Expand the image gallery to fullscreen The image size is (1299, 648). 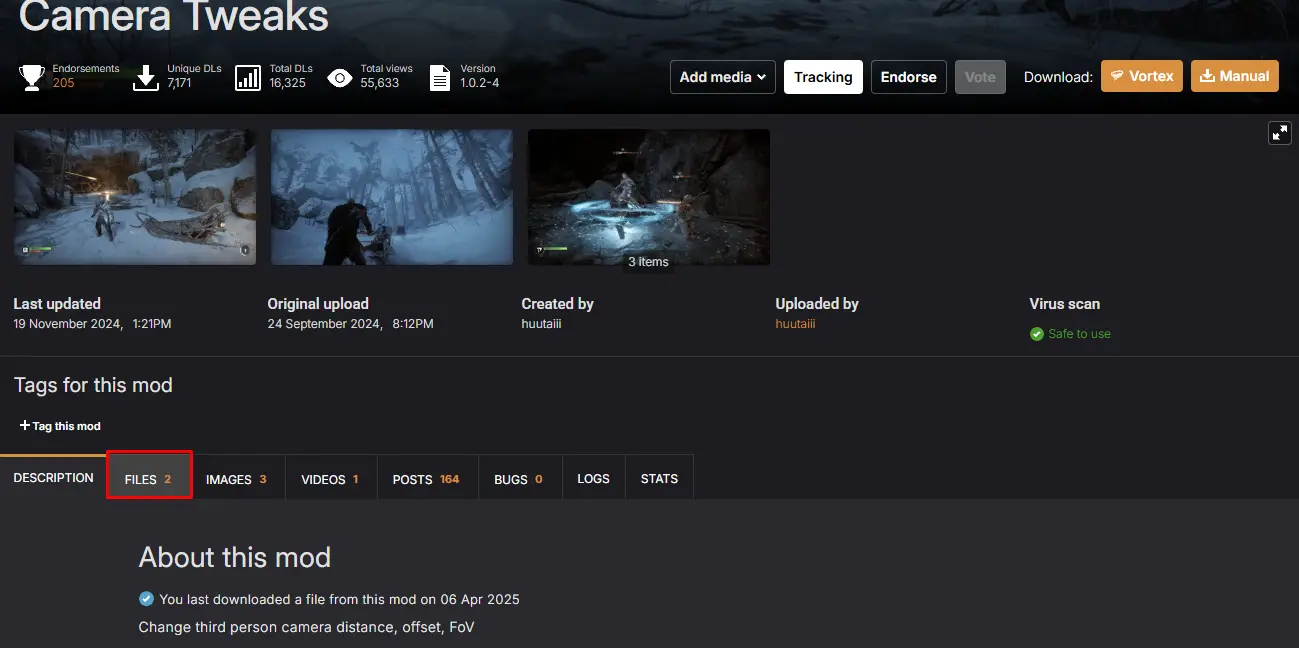point(1280,132)
